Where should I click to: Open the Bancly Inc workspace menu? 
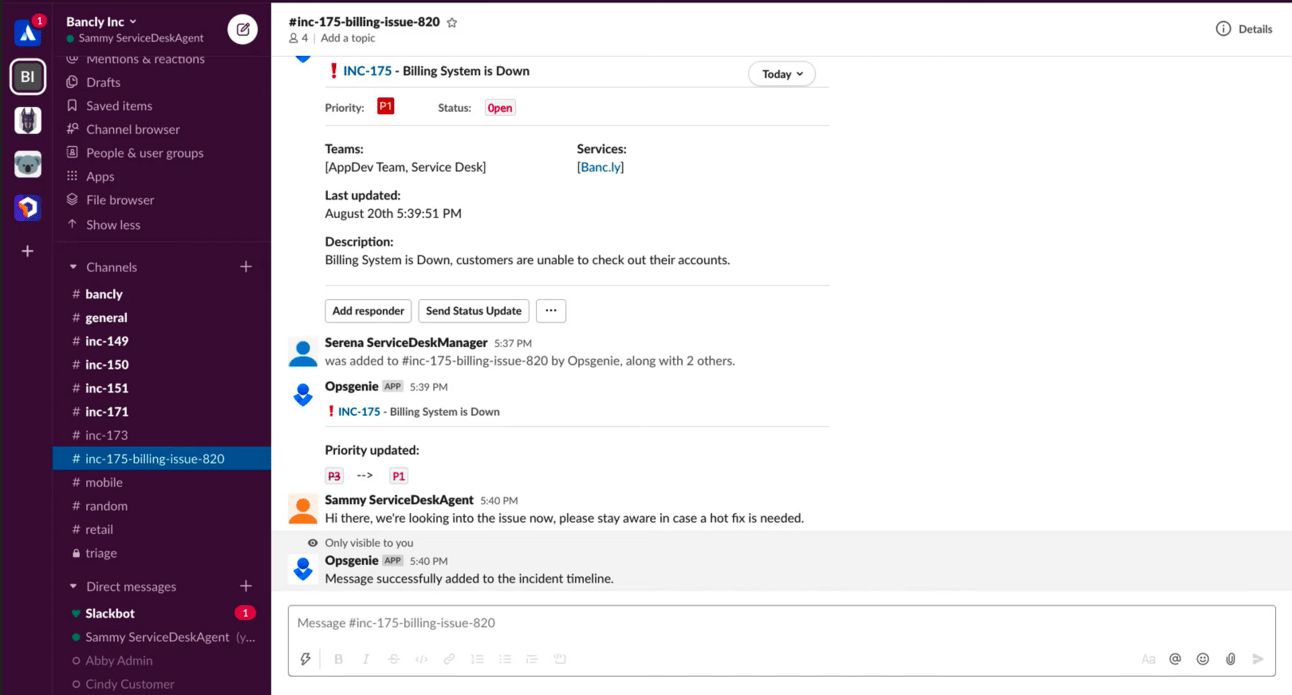point(101,21)
